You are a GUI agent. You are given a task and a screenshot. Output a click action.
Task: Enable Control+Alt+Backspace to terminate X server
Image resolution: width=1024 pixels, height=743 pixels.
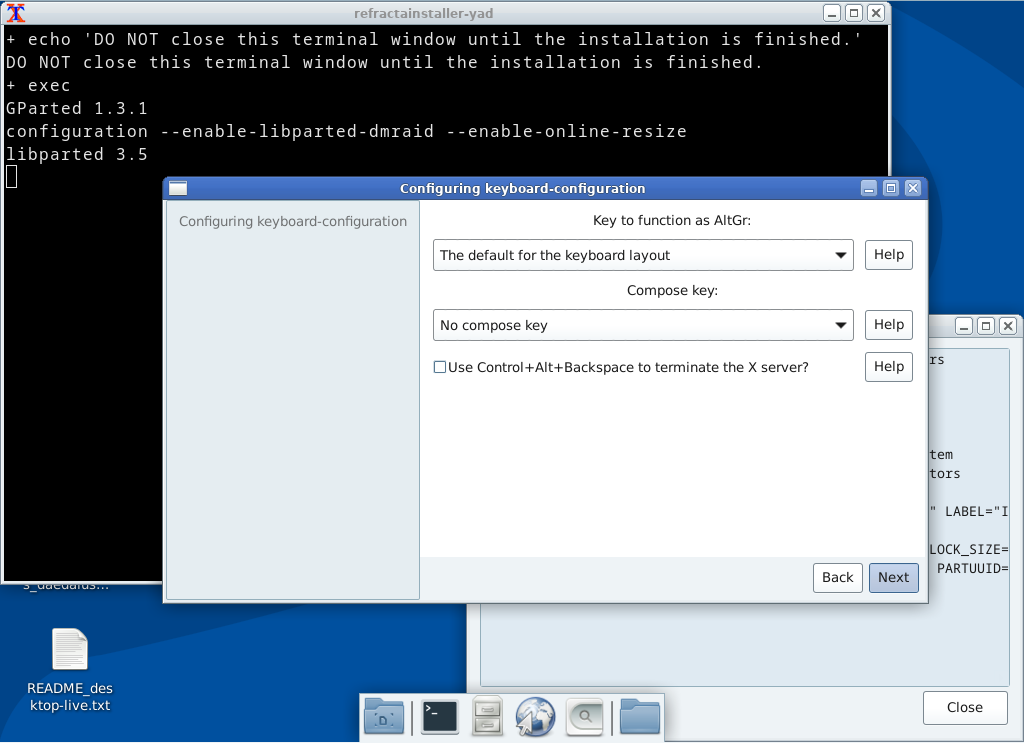click(x=439, y=367)
